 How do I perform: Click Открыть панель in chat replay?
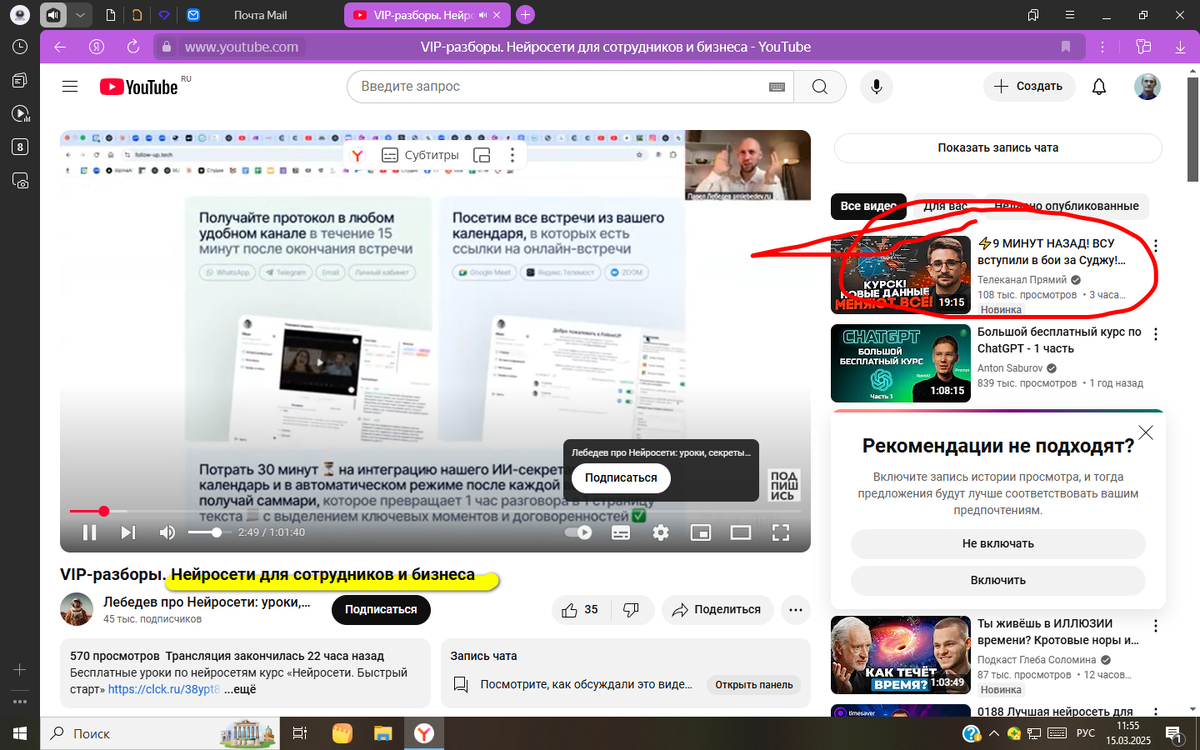point(755,685)
